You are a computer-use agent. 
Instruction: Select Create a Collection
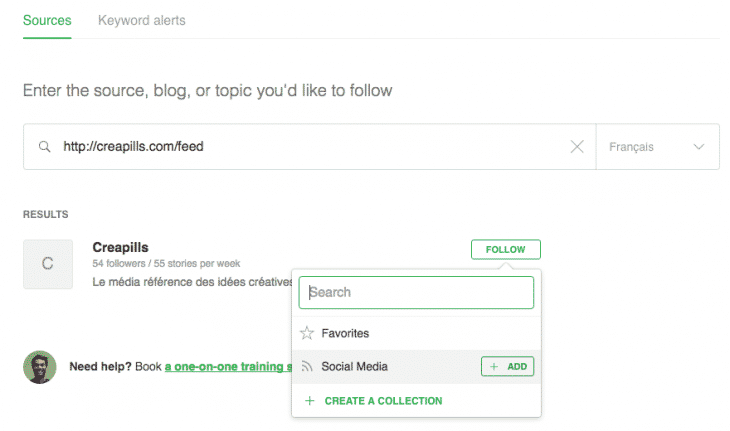pyautogui.click(x=383, y=401)
